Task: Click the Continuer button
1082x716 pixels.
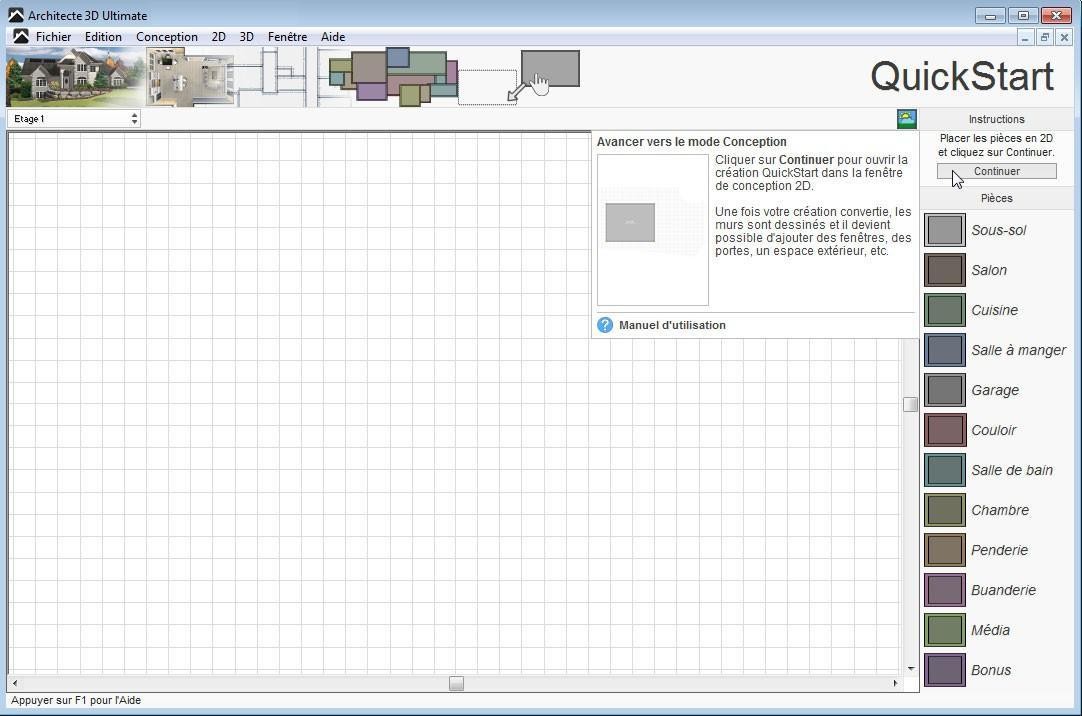Action: (x=996, y=171)
